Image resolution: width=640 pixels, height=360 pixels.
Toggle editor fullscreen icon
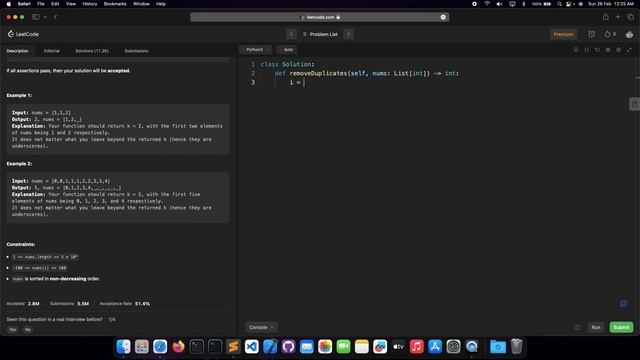point(629,50)
